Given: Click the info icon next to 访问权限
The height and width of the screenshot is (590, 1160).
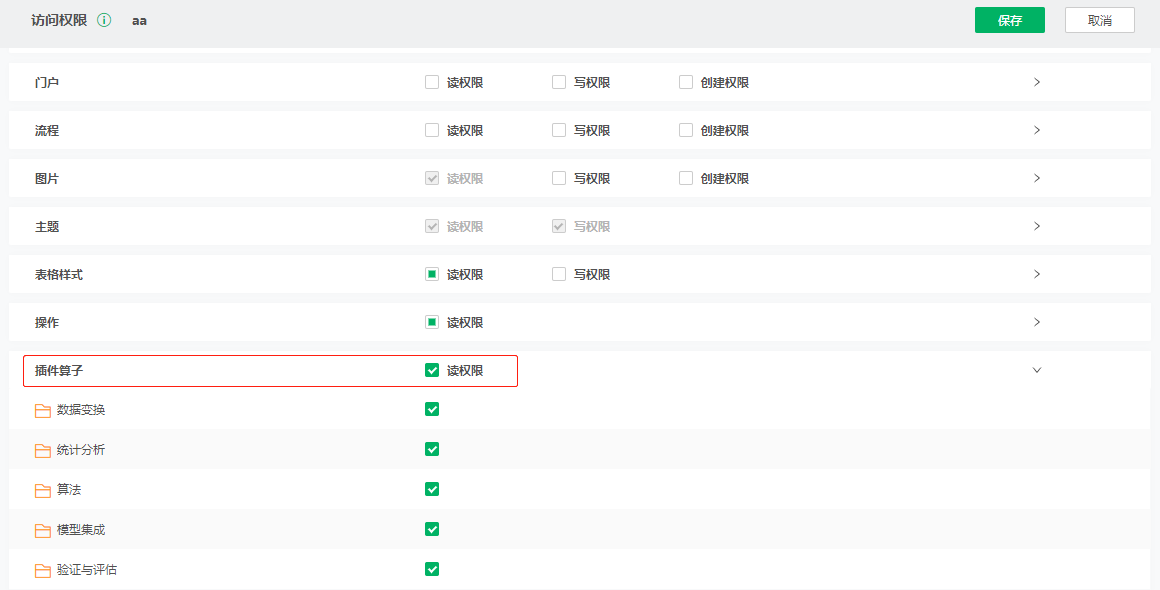Looking at the screenshot, I should click(x=103, y=19).
